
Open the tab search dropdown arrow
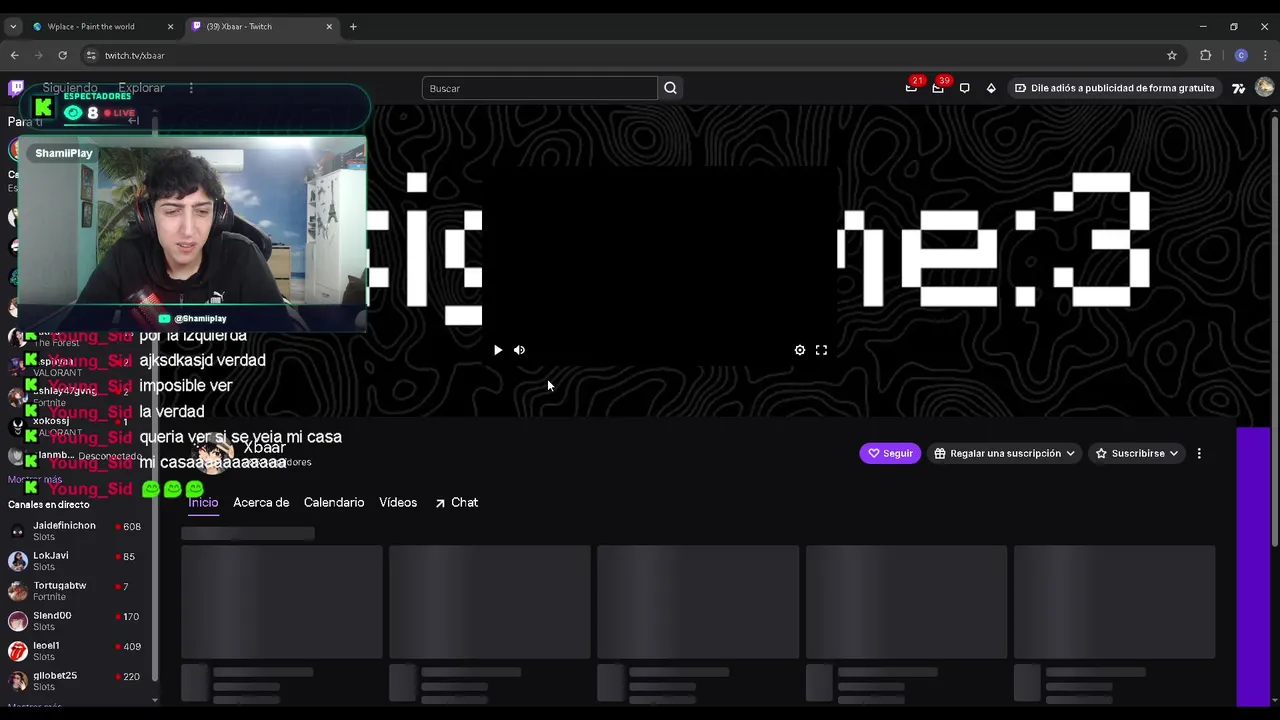pyautogui.click(x=13, y=26)
